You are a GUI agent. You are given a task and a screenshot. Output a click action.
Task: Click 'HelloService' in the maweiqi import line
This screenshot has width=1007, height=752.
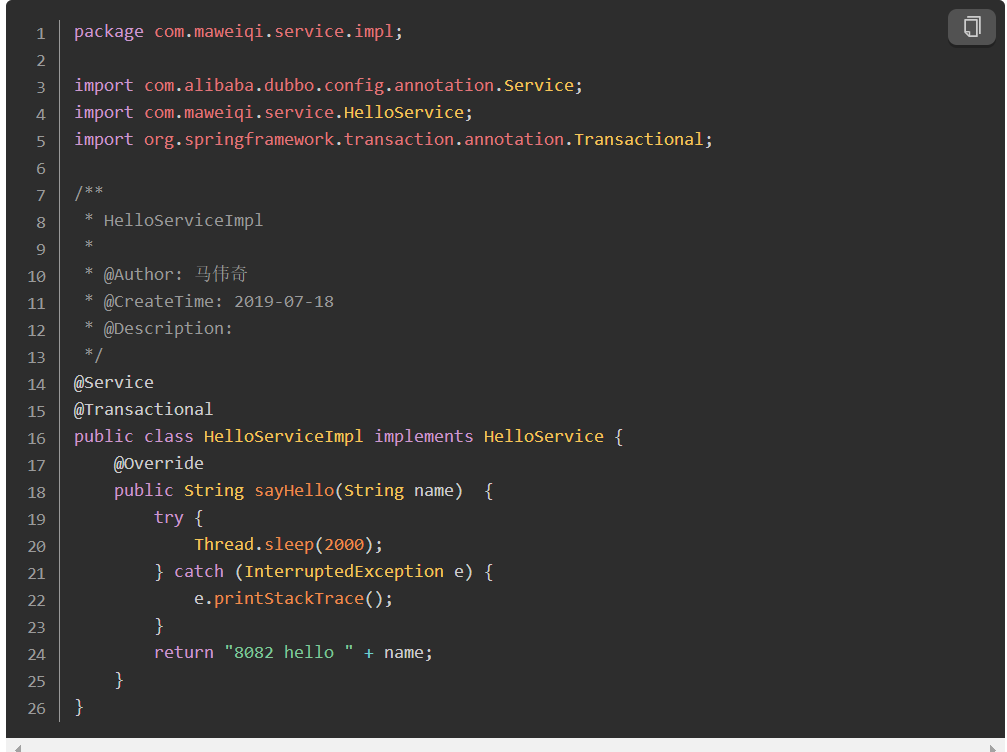tap(403, 112)
